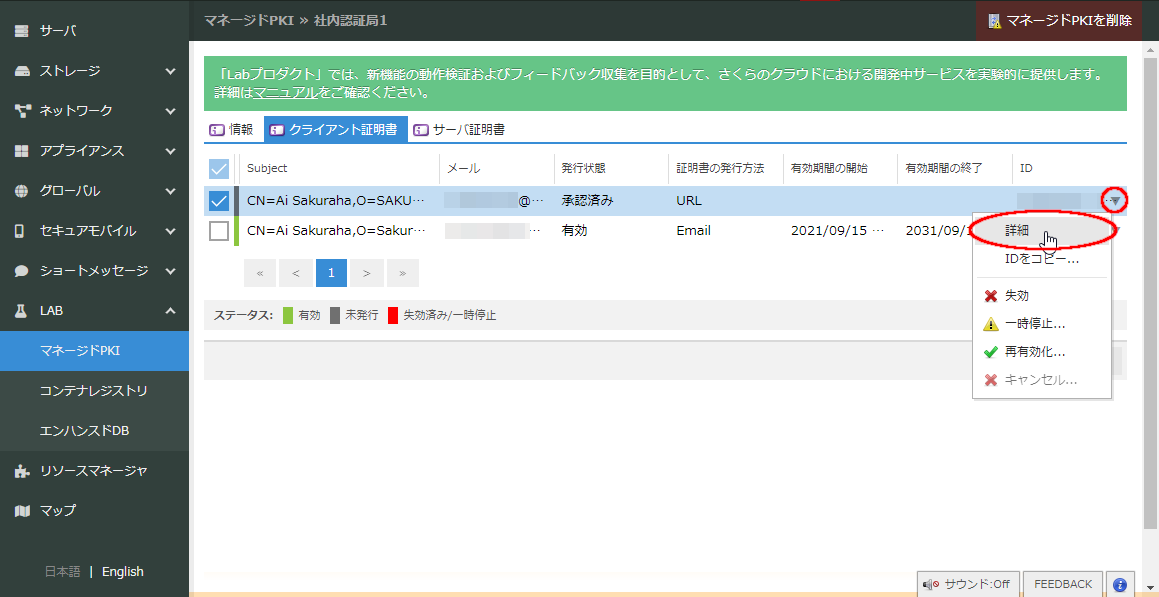This screenshot has height=597, width=1159.
Task: Open the circled ID dropdown arrow
Action: coord(1113,200)
